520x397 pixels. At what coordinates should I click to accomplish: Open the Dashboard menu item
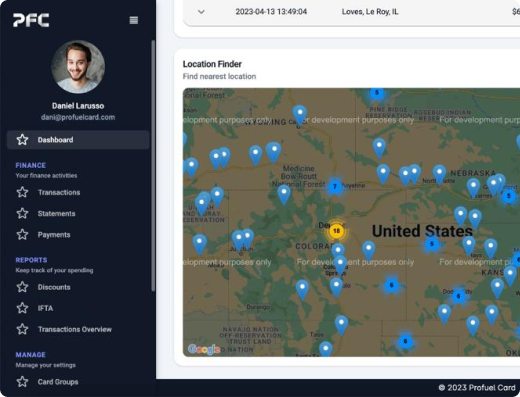78,140
